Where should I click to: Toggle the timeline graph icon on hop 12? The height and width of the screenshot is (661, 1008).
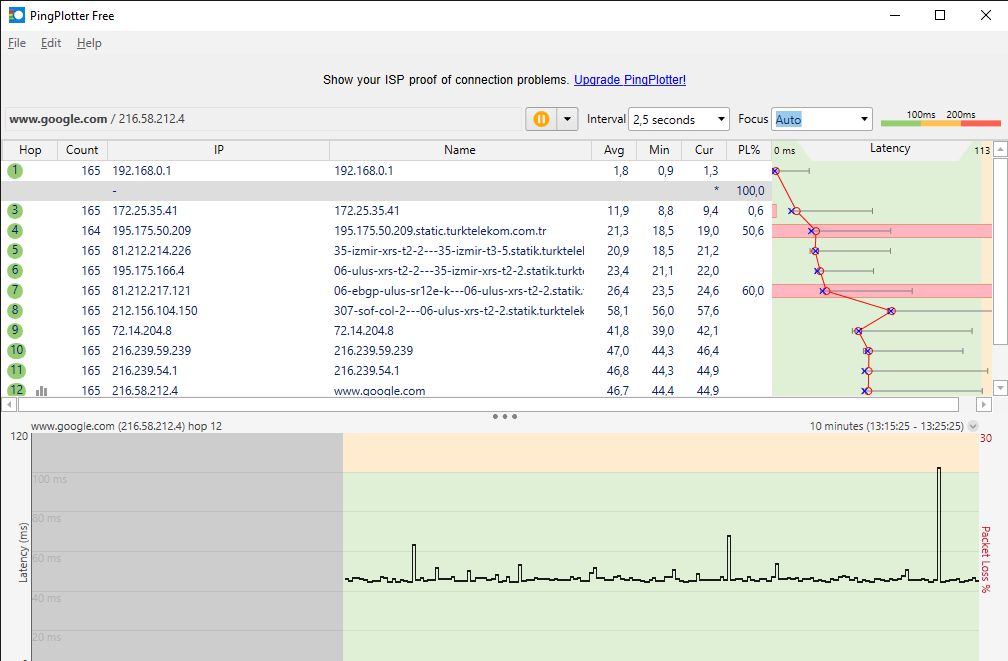pos(42,390)
